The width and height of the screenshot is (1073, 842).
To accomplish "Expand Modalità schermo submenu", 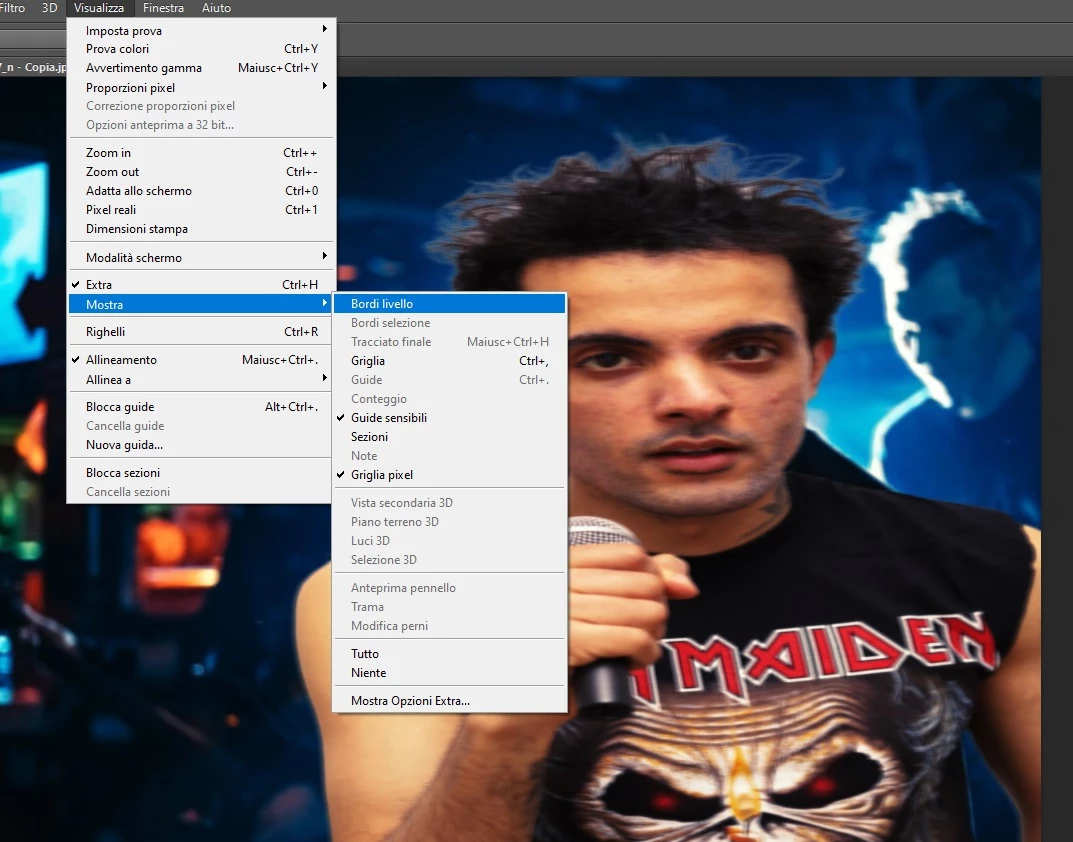I will pos(202,257).
